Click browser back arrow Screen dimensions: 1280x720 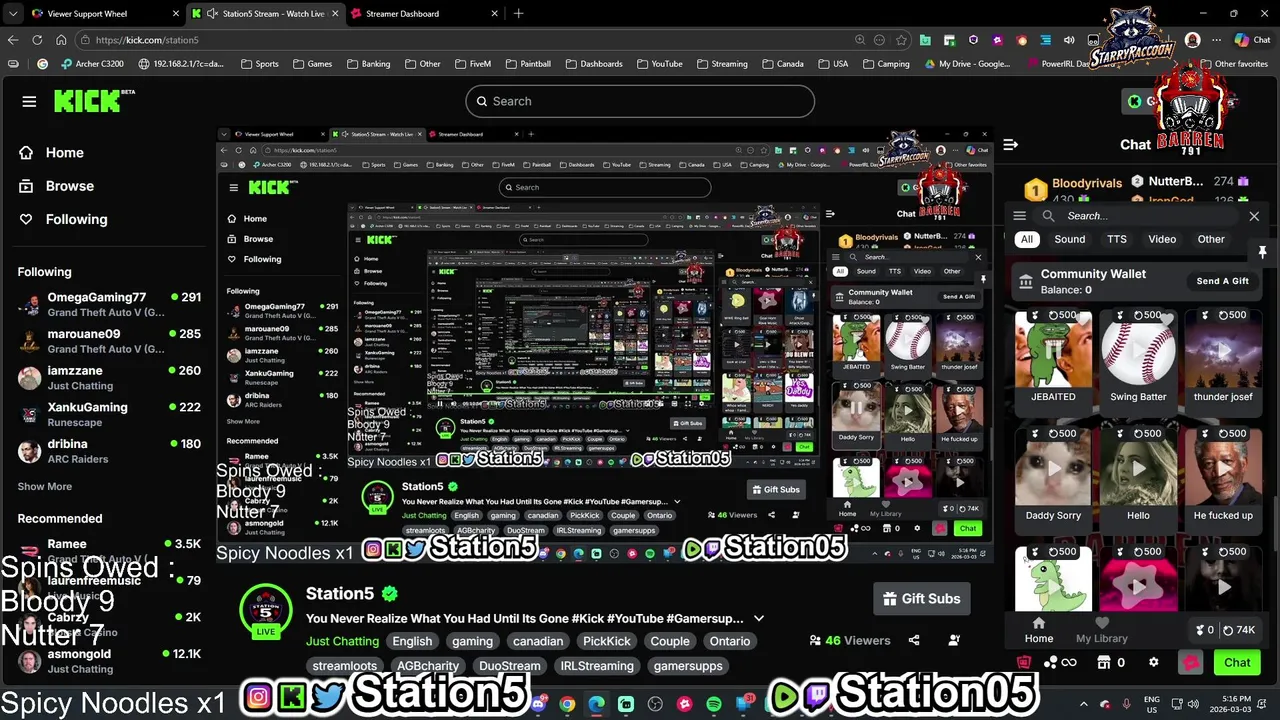click(x=13, y=40)
